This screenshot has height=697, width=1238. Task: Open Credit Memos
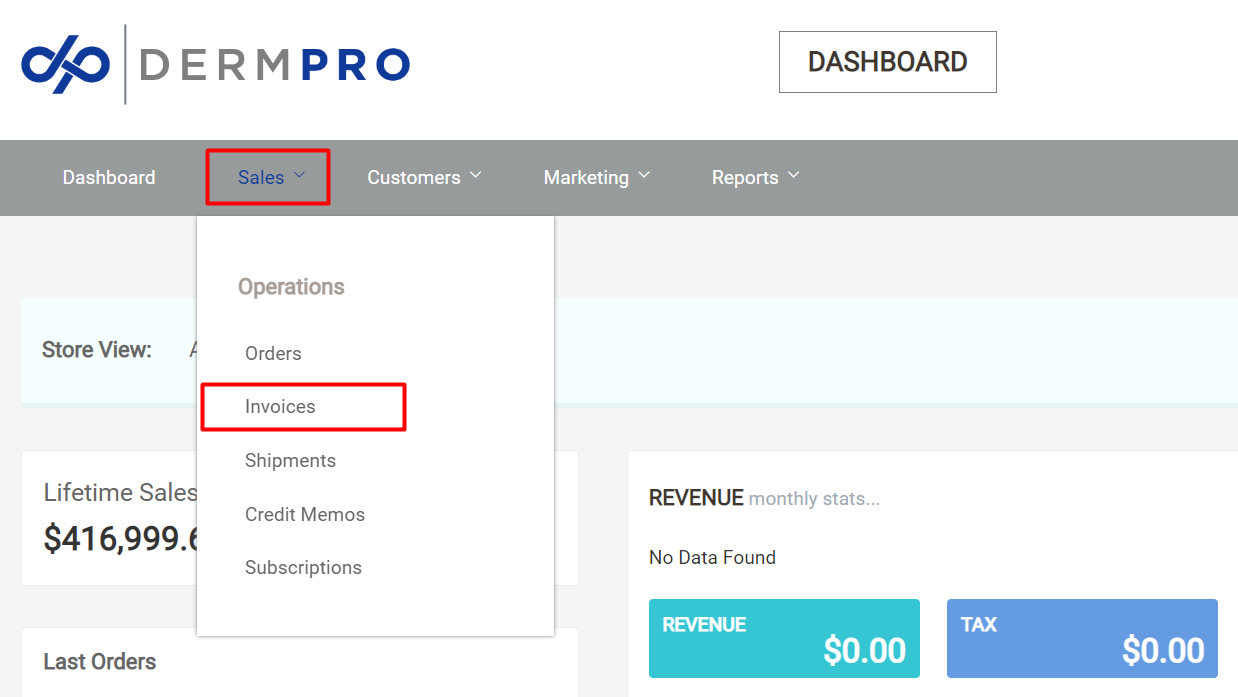click(305, 514)
